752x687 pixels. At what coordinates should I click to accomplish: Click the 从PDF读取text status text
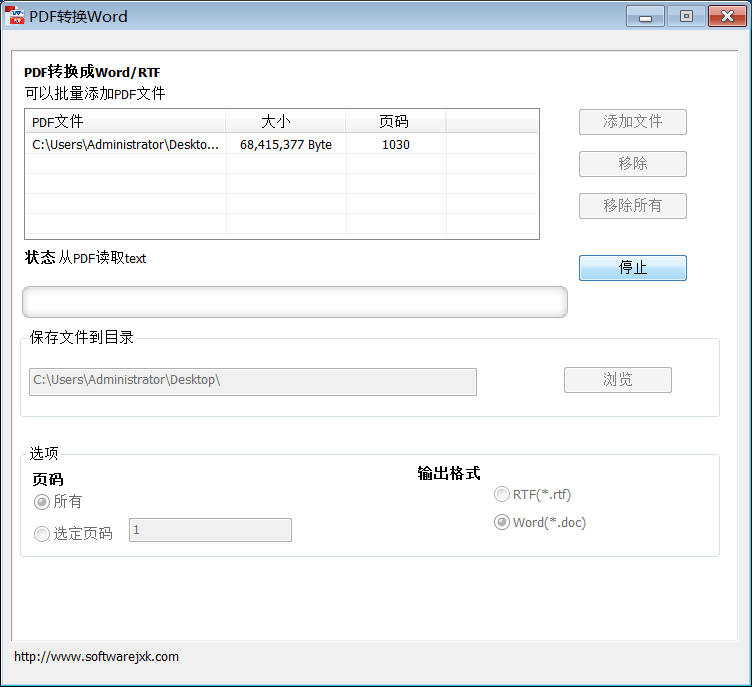coord(102,258)
